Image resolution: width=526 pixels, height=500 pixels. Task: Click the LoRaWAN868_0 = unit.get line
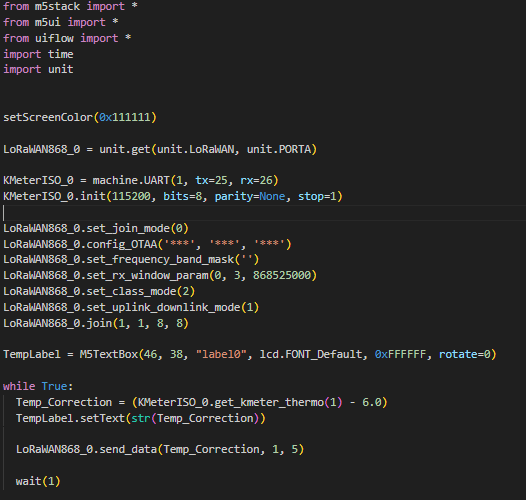pos(160,149)
